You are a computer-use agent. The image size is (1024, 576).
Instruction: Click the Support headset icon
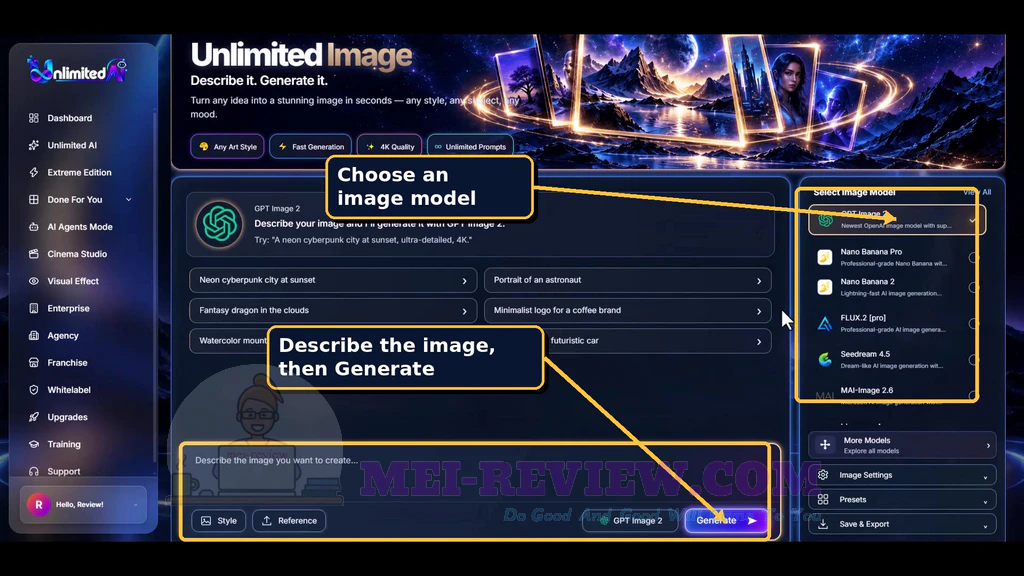[x=34, y=472]
